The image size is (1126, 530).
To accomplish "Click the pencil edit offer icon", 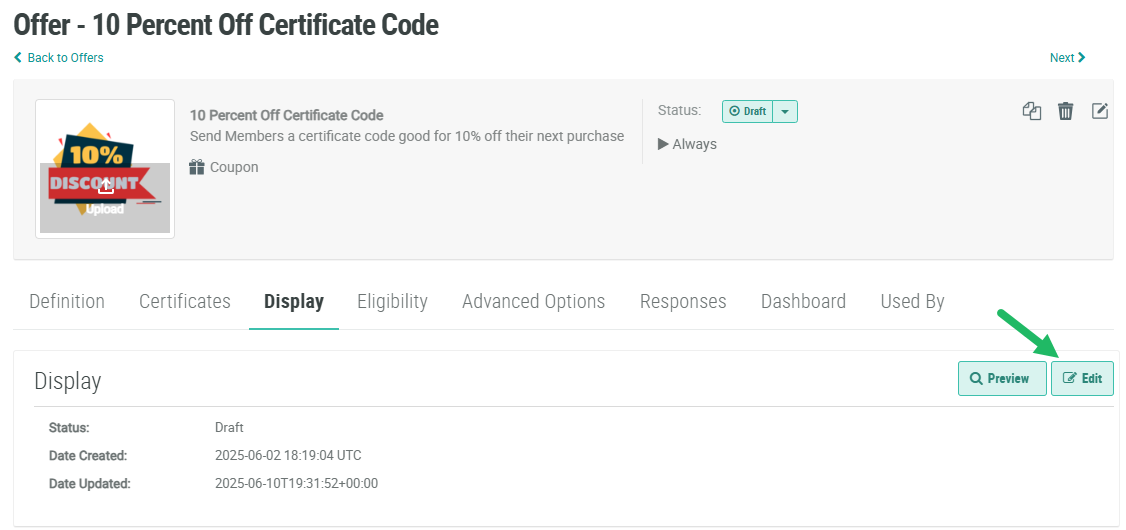I will click(x=1100, y=111).
